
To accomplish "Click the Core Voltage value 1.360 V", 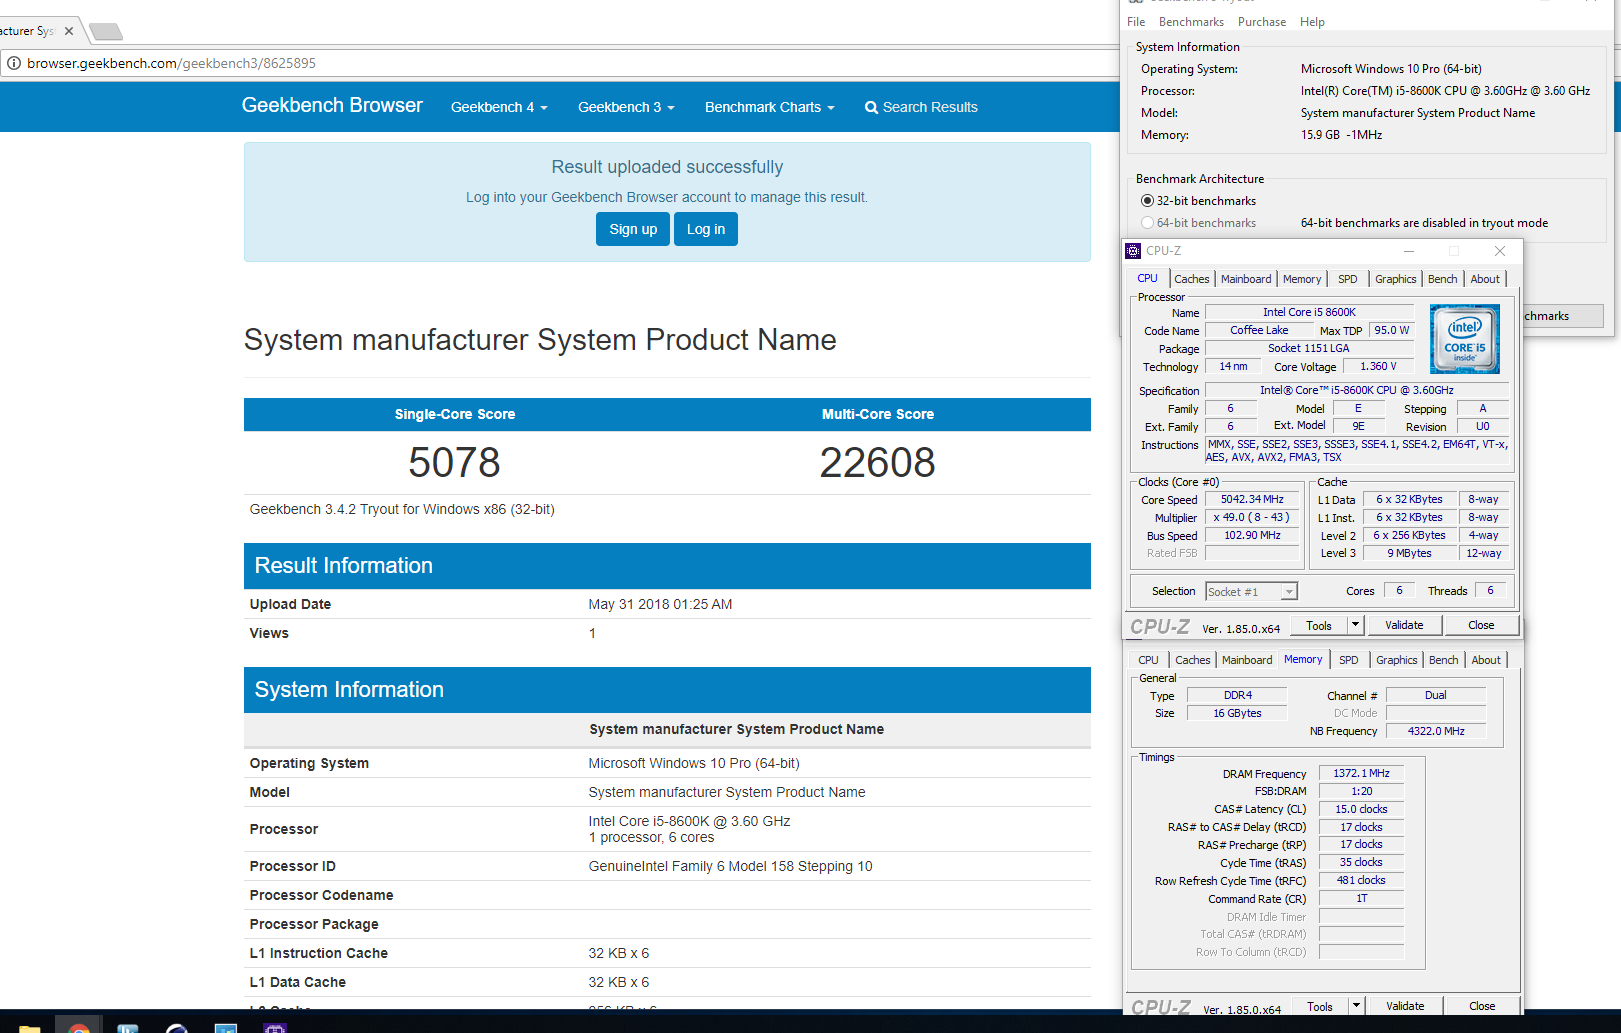I will tap(1378, 366).
